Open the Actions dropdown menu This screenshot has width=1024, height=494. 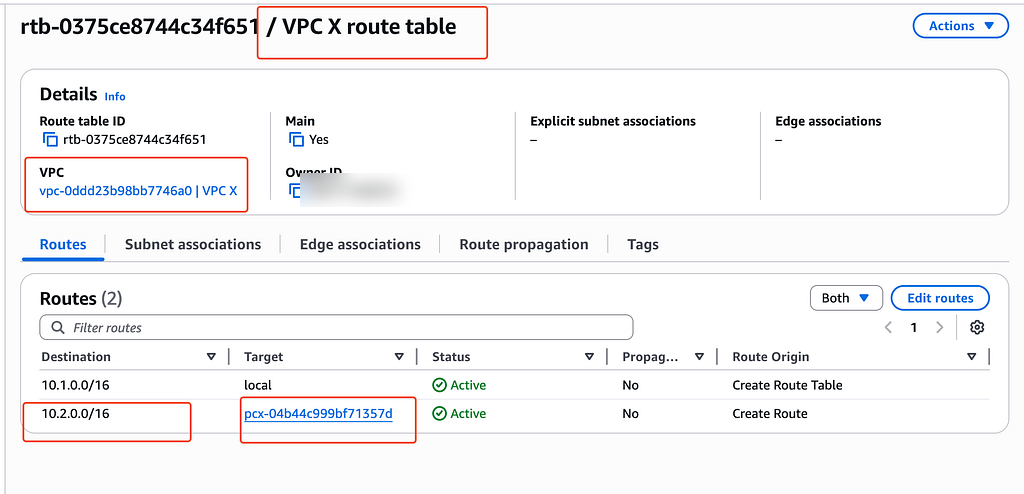(x=961, y=26)
